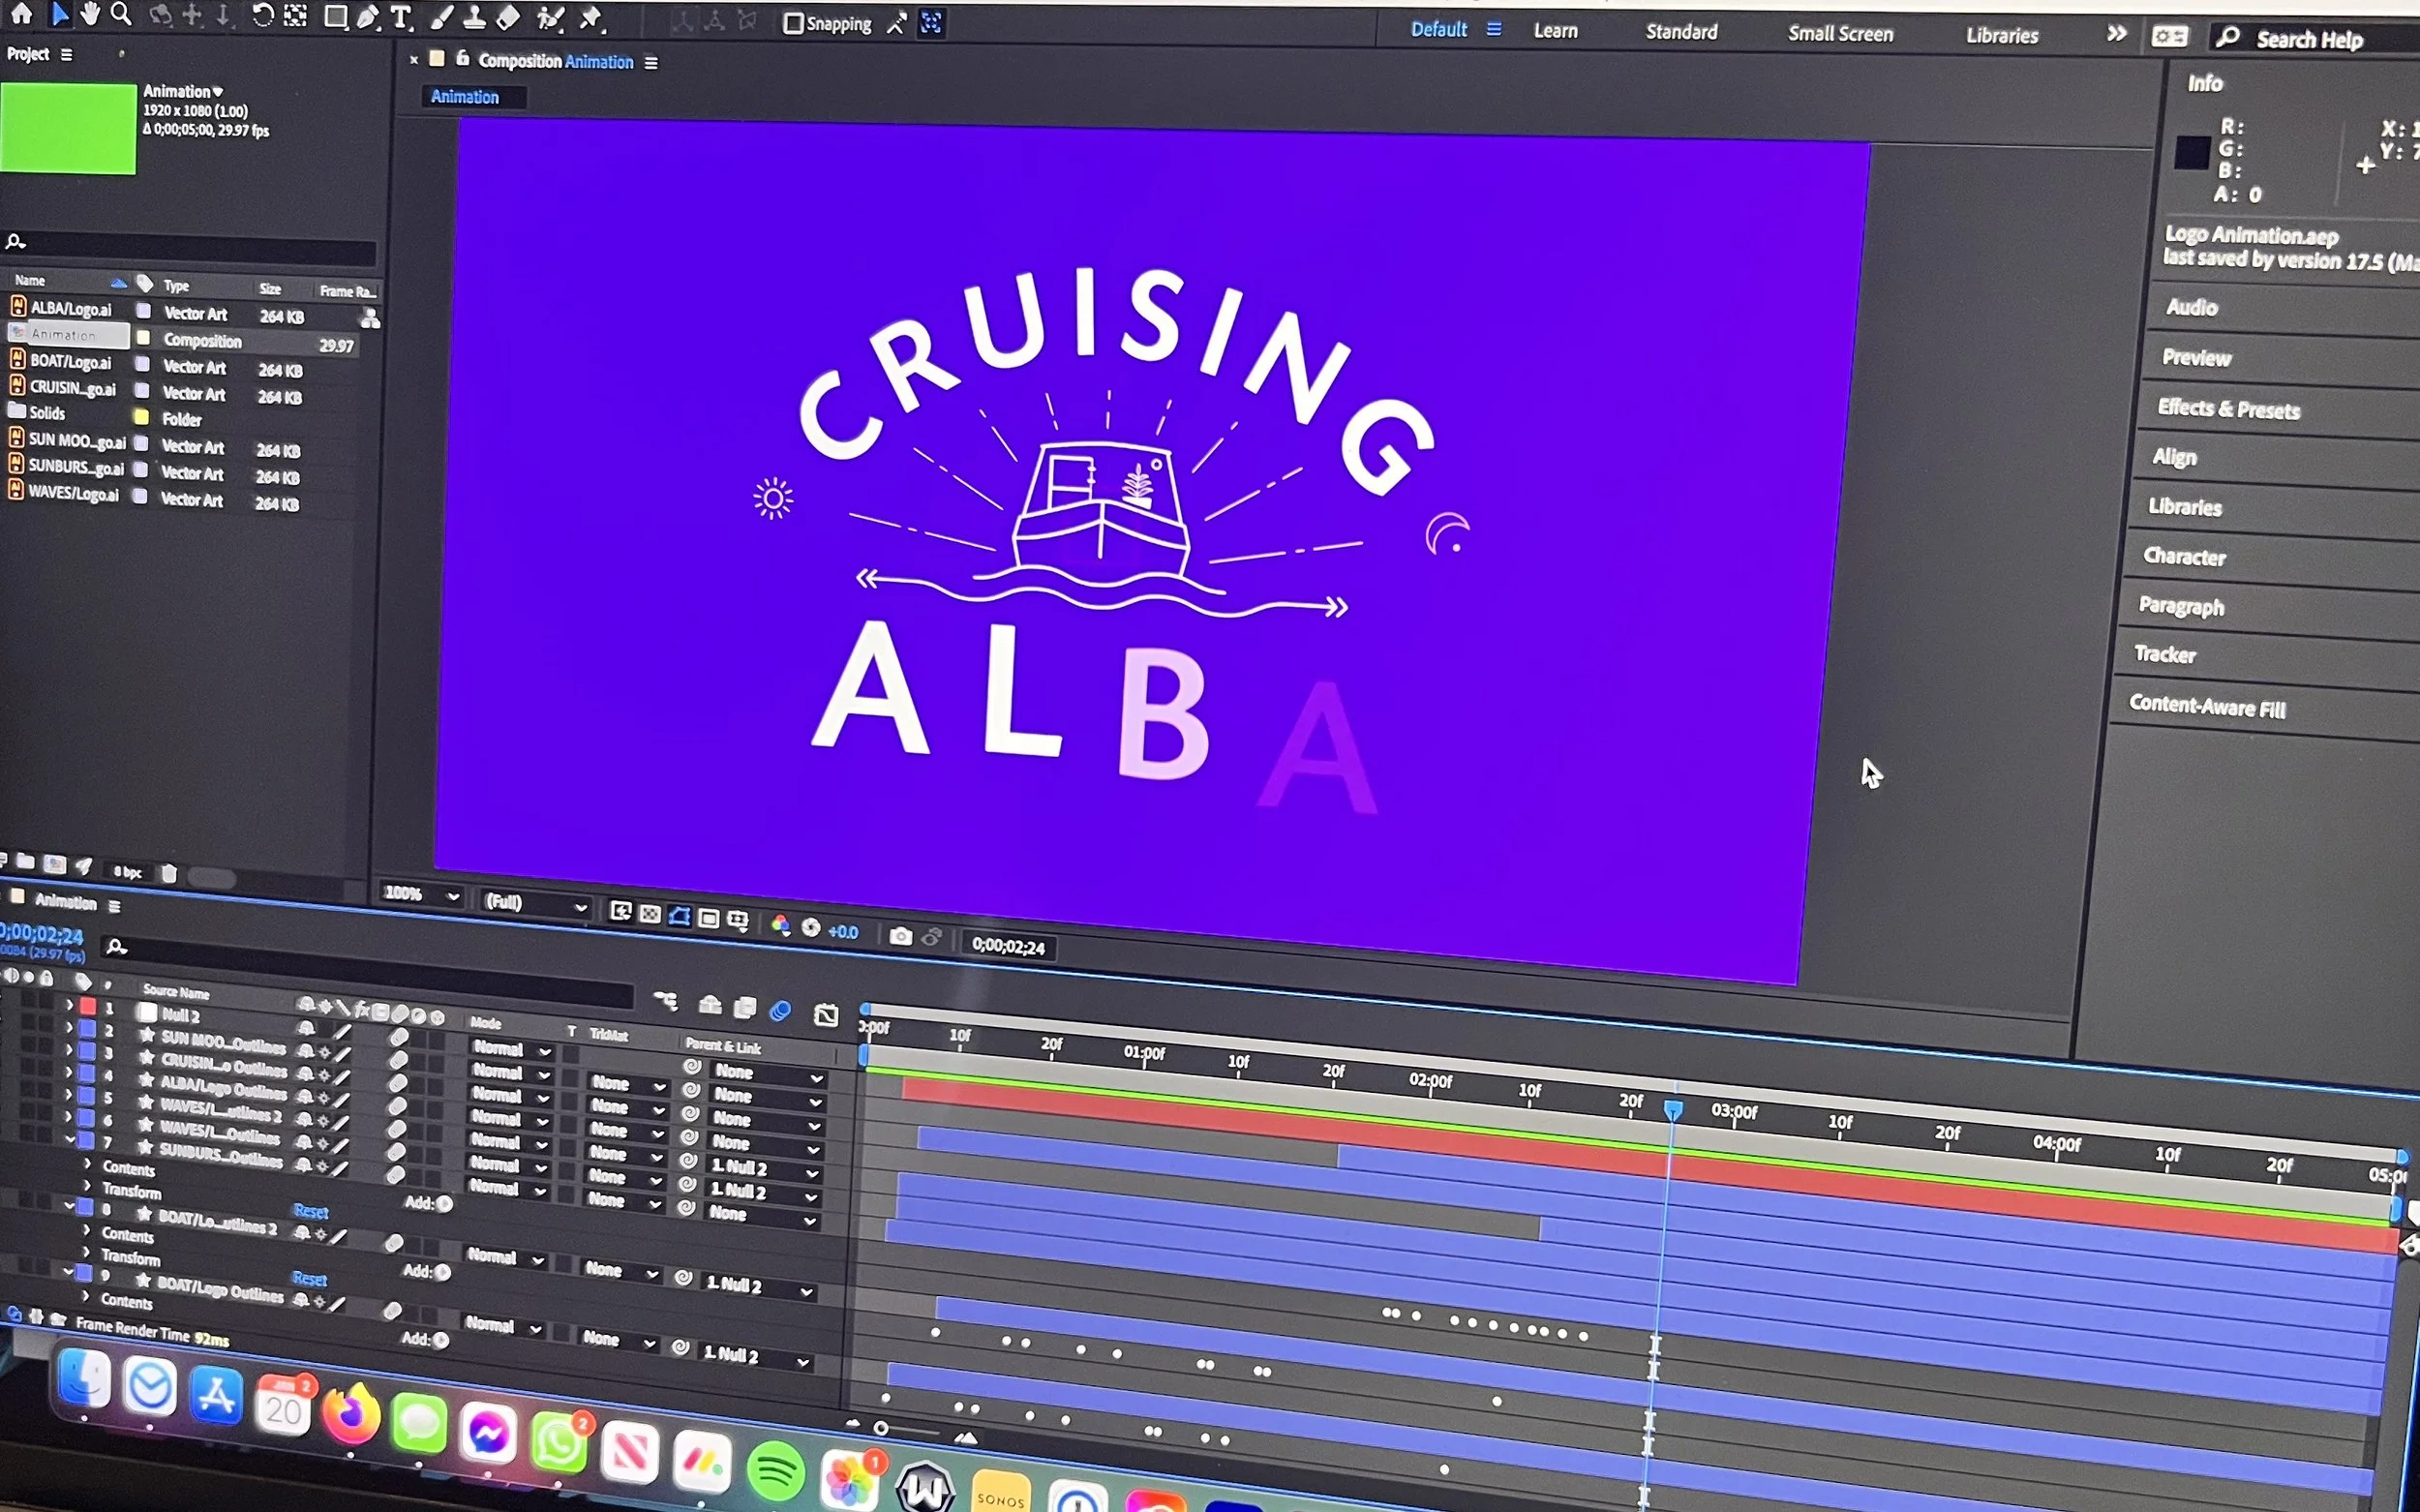
Task: Click the red label swatch of Null 2
Action: coord(88,1006)
